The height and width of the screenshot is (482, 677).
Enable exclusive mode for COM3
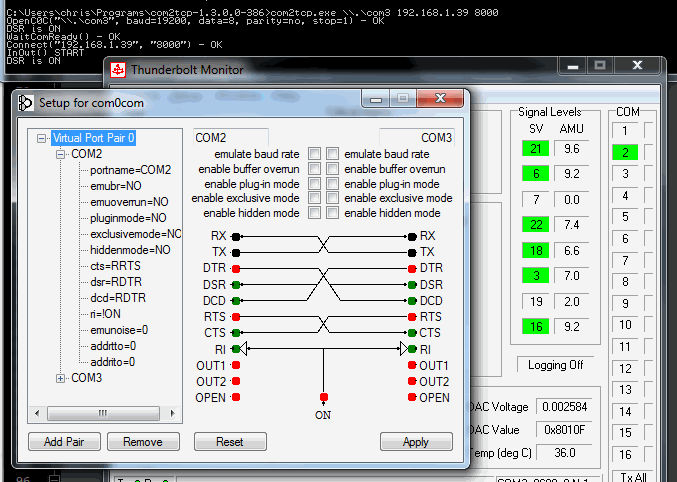[332, 198]
